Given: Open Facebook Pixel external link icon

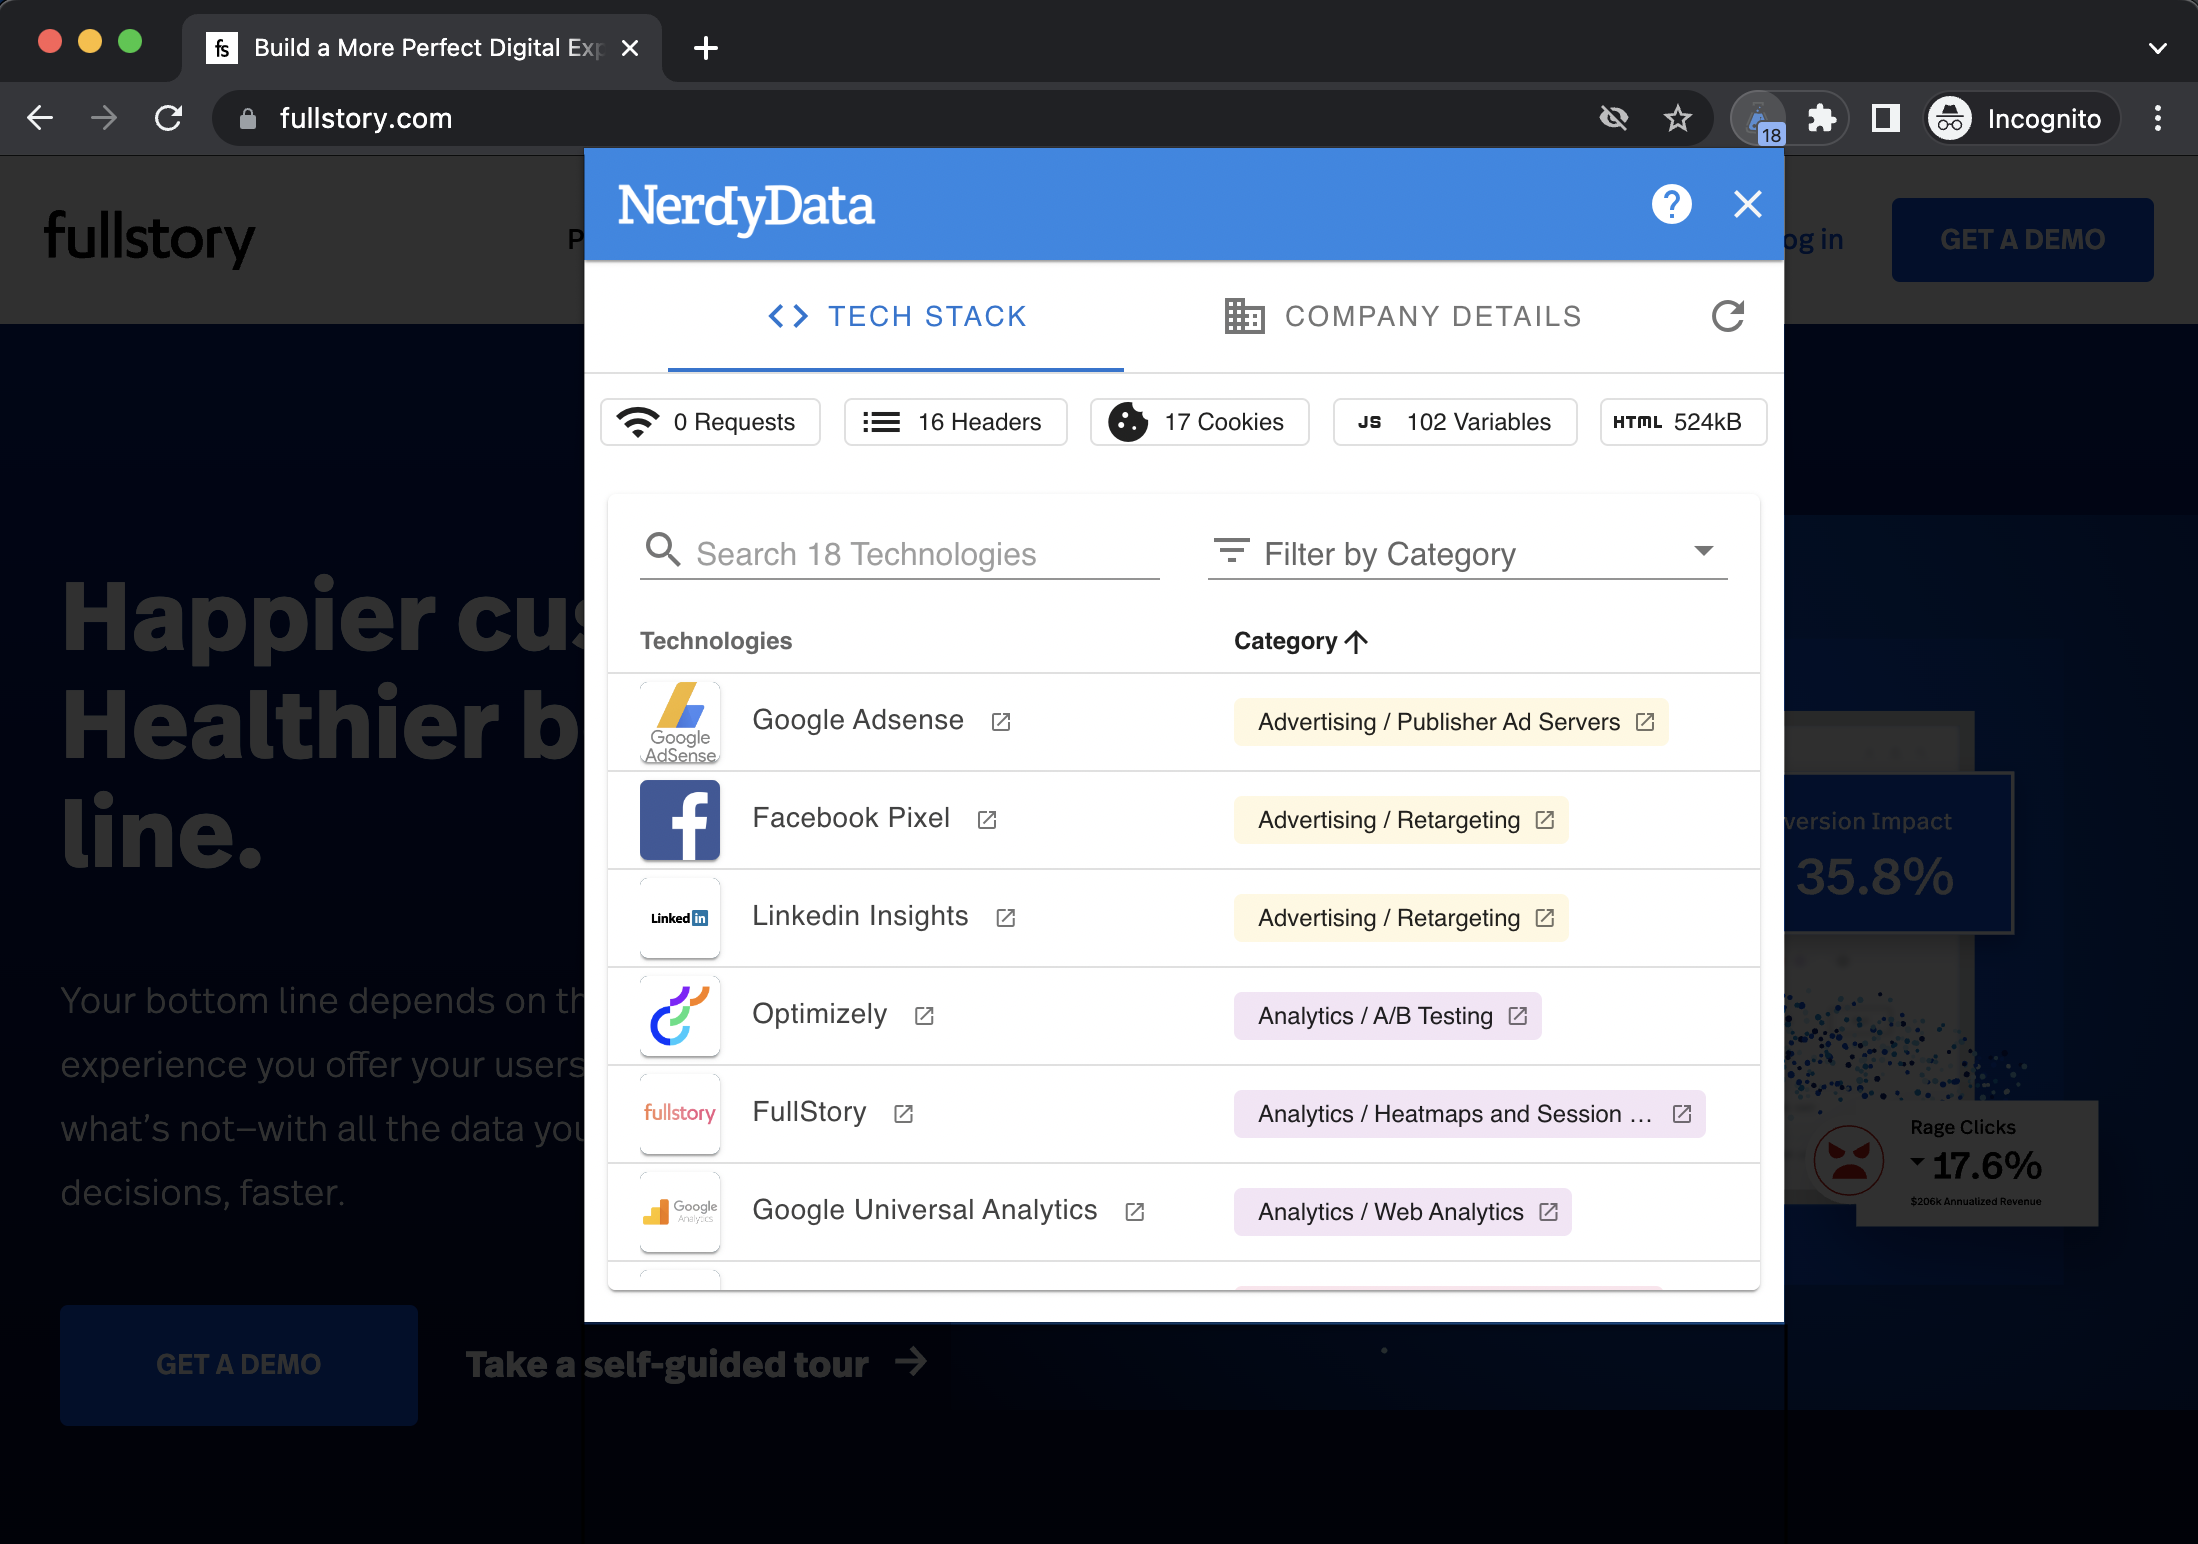Looking at the screenshot, I should coord(987,820).
